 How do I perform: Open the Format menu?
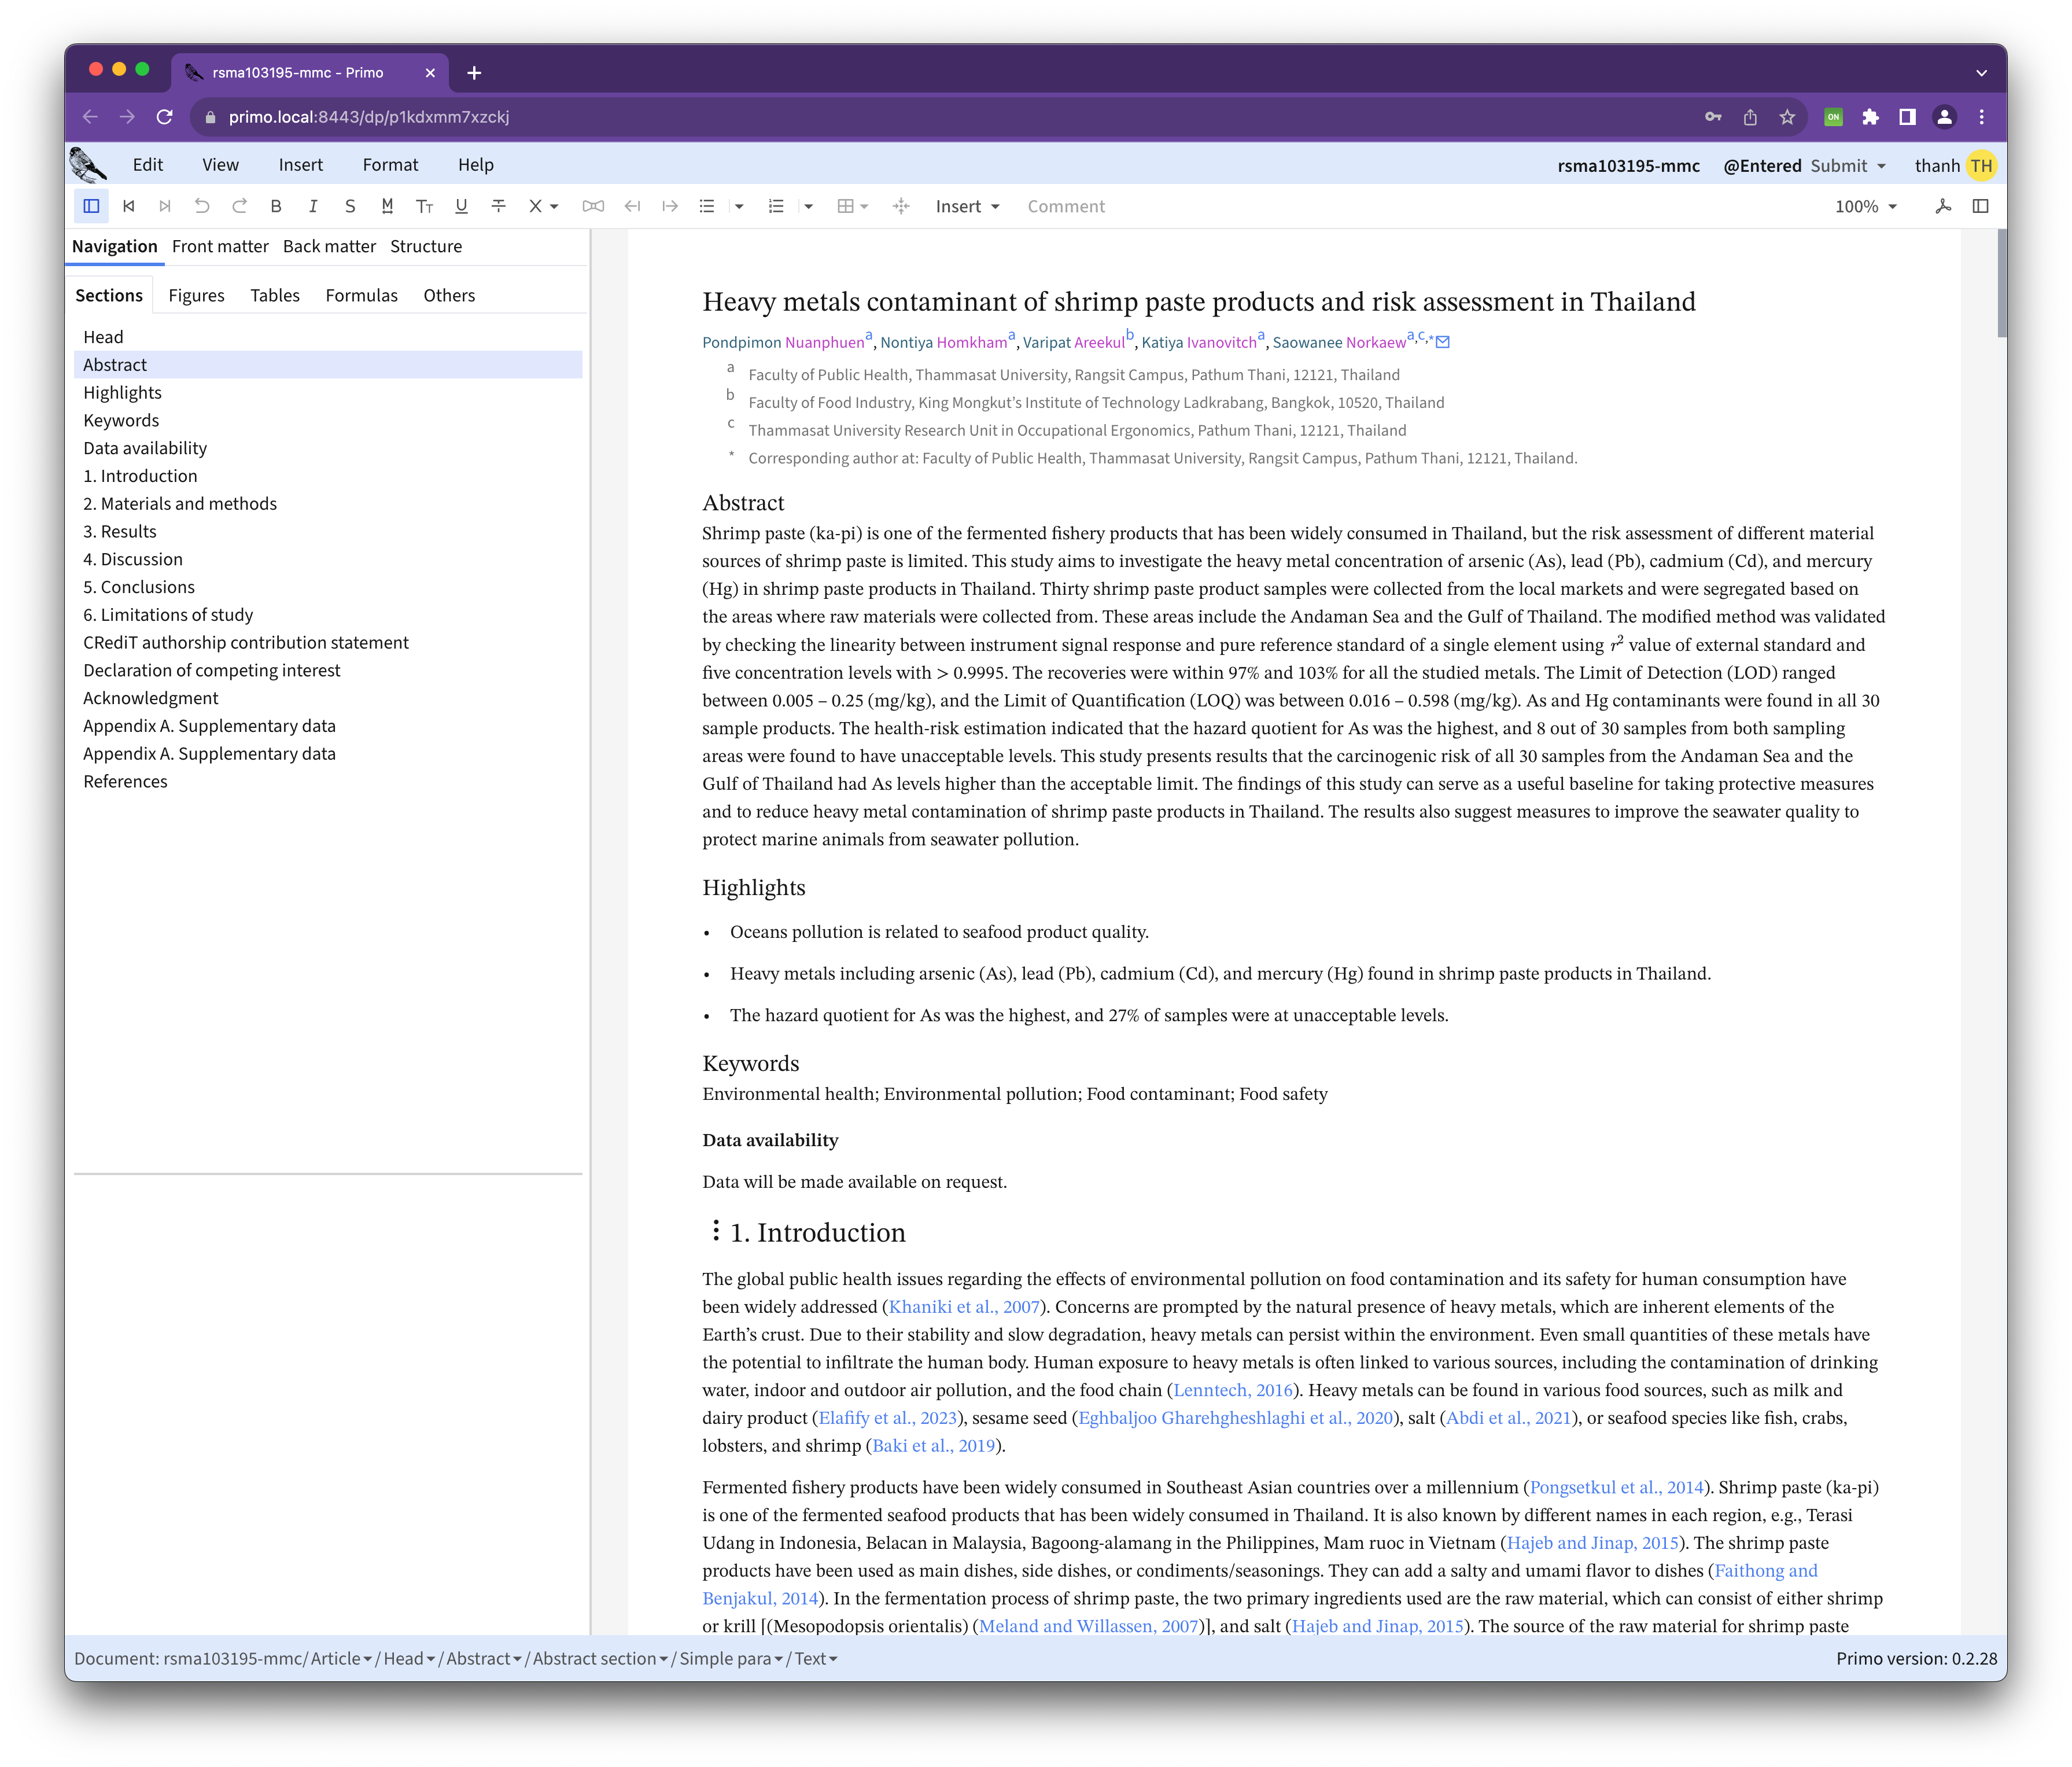click(x=390, y=165)
